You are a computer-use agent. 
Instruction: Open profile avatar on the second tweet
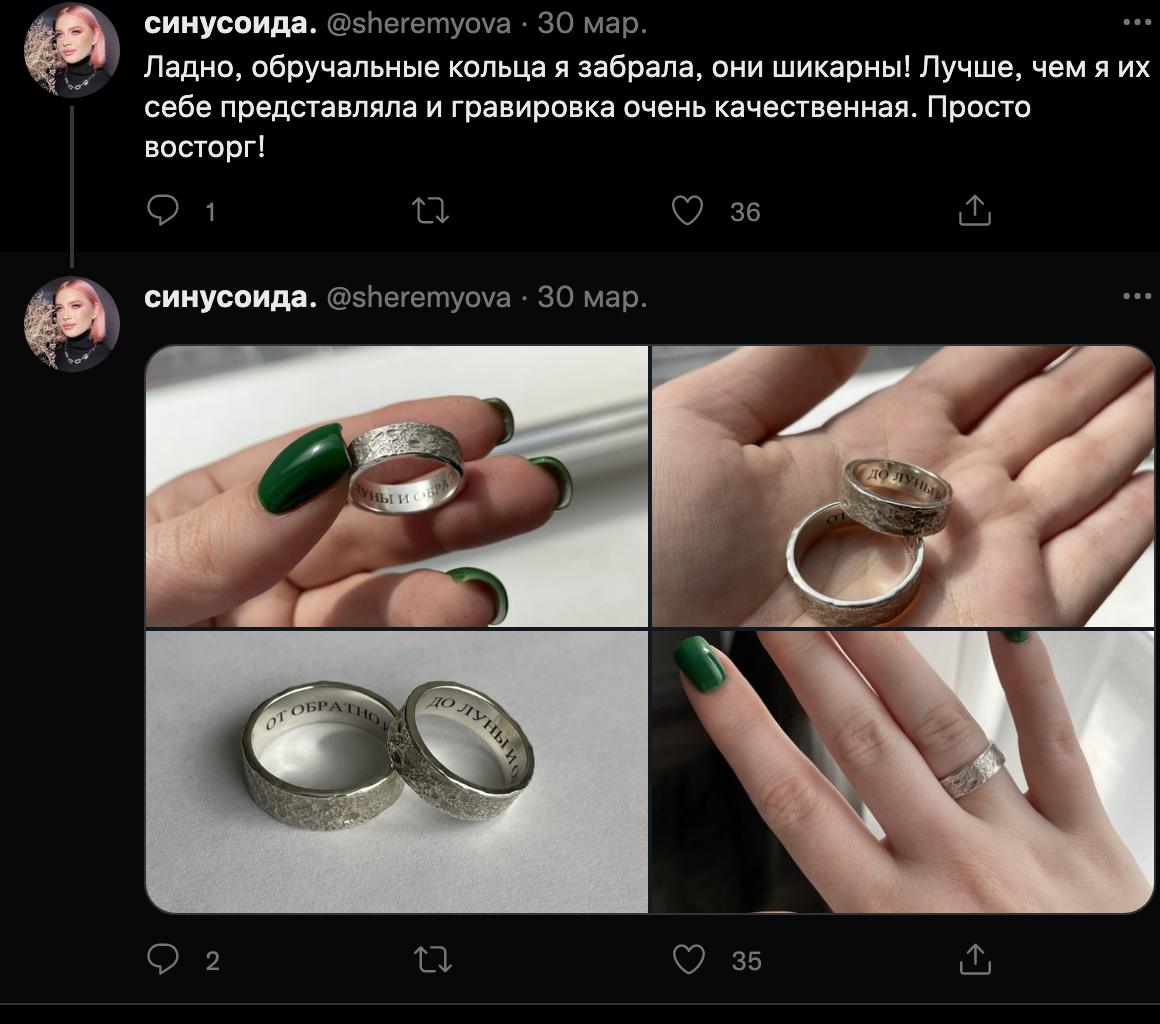pyautogui.click(x=72, y=325)
